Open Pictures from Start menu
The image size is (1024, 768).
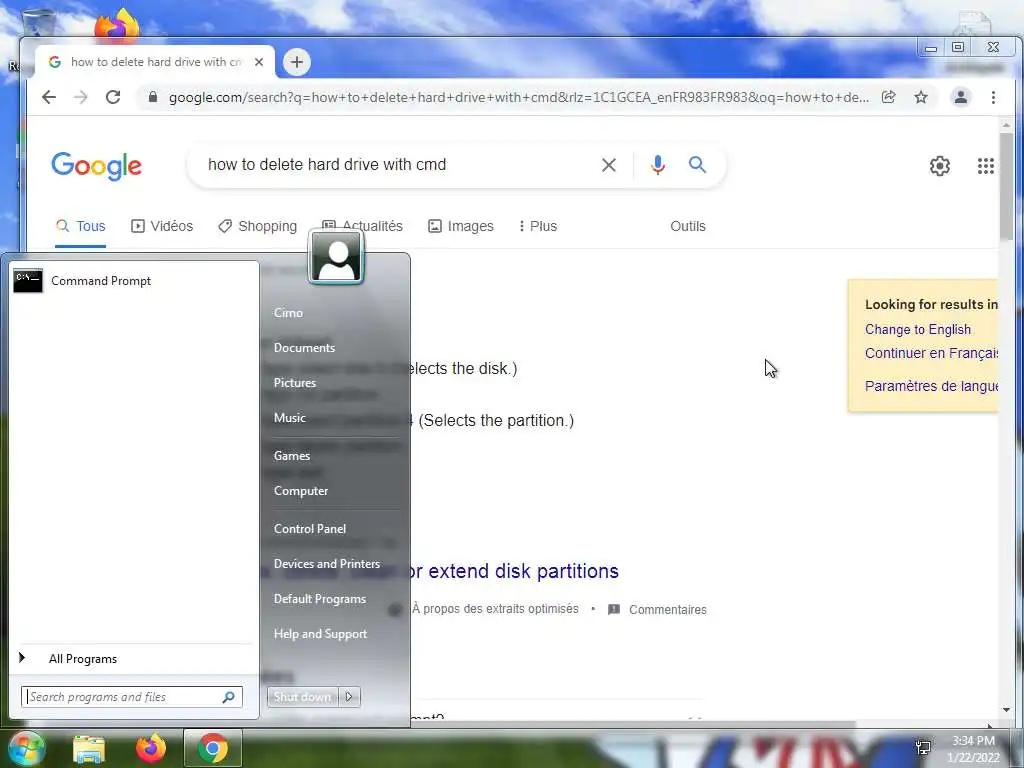295,383
